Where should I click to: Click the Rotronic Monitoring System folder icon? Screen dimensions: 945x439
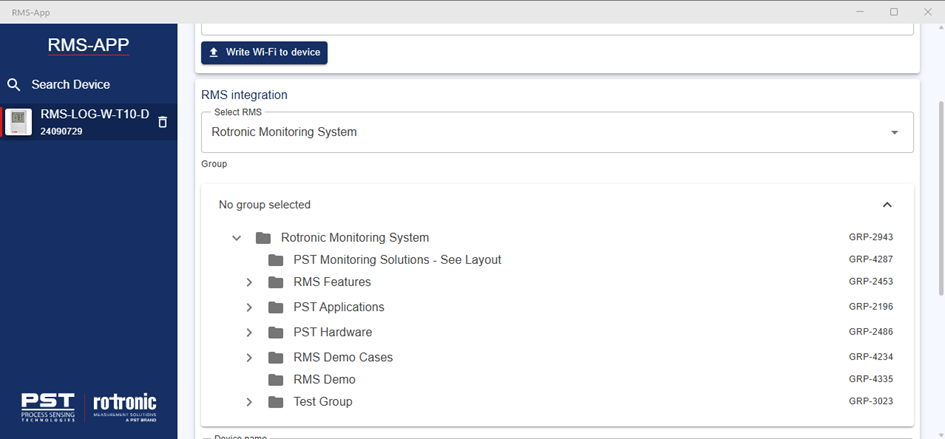point(263,238)
